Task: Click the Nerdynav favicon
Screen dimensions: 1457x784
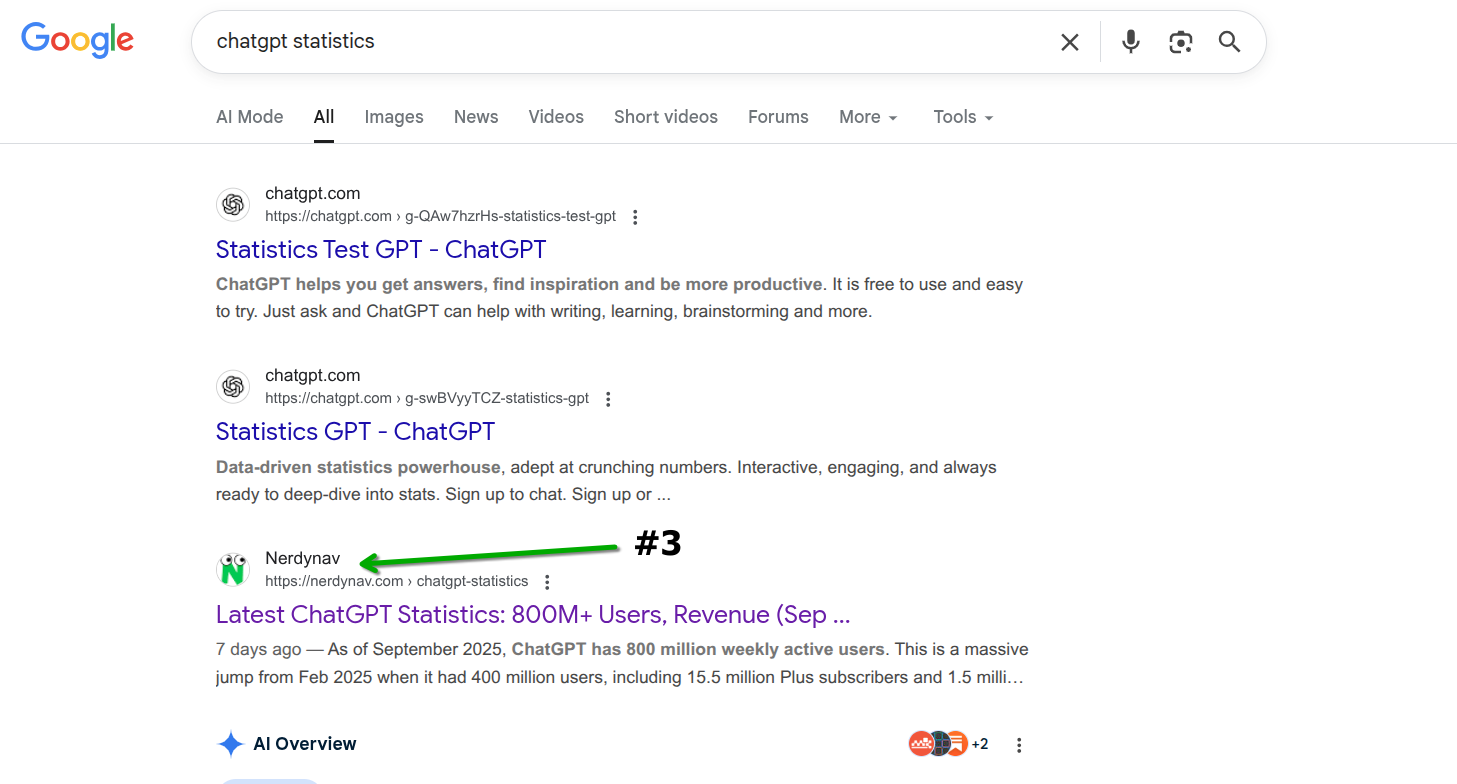Action: pos(233,570)
